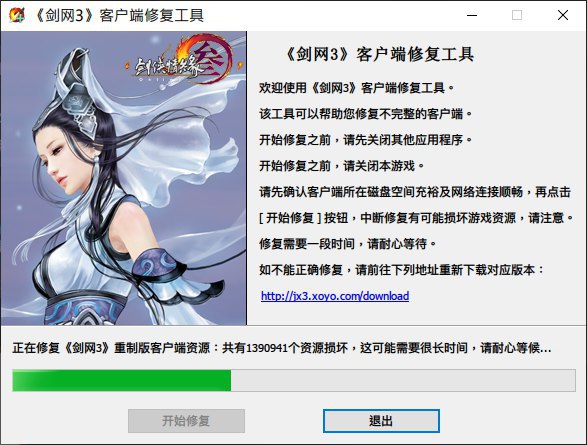The width and height of the screenshot is (587, 445).
Task: Minimize the repair tool window
Action: 472,15
